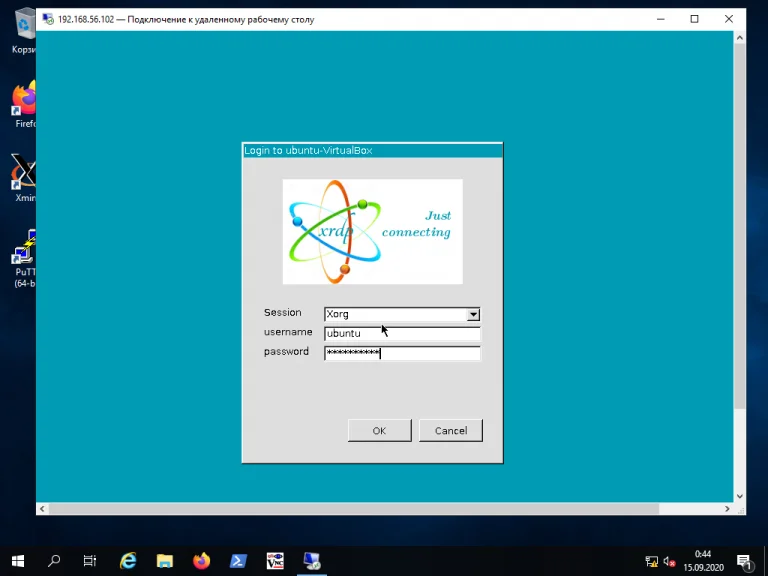Cancel the xrdp login dialog
Image resolution: width=768 pixels, height=576 pixels.
[451, 431]
